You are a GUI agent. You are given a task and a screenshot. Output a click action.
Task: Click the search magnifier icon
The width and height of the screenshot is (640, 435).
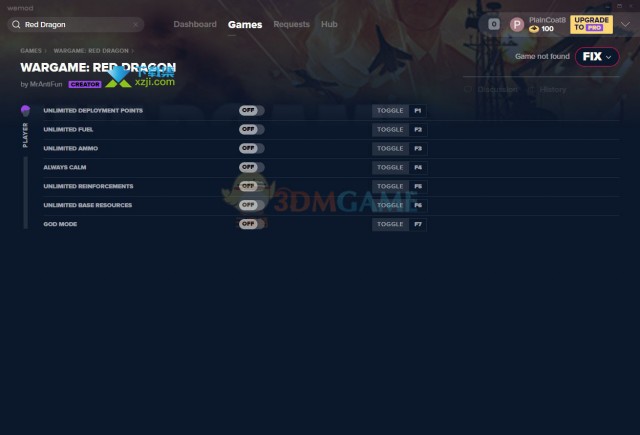click(16, 24)
